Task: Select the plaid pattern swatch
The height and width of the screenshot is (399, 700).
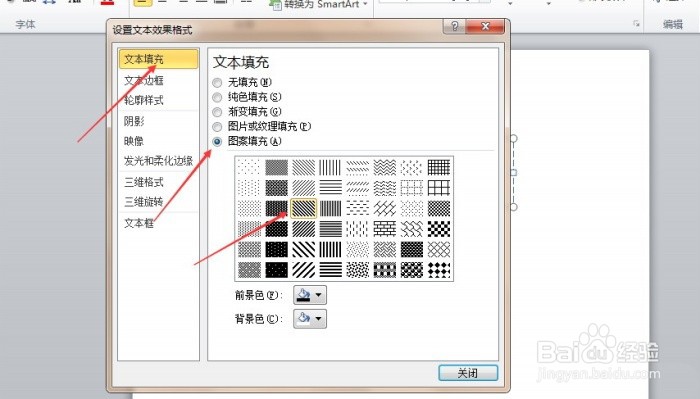Action: 384,270
